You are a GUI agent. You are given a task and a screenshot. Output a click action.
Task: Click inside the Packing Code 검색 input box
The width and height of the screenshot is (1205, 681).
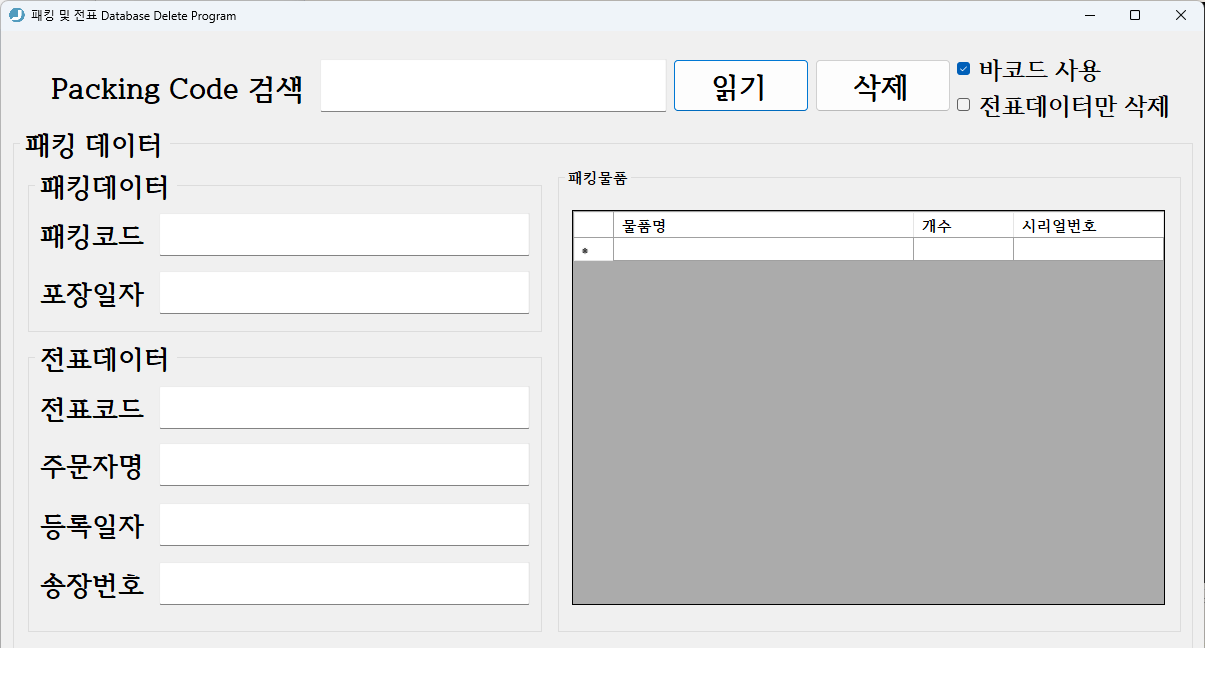pos(493,86)
